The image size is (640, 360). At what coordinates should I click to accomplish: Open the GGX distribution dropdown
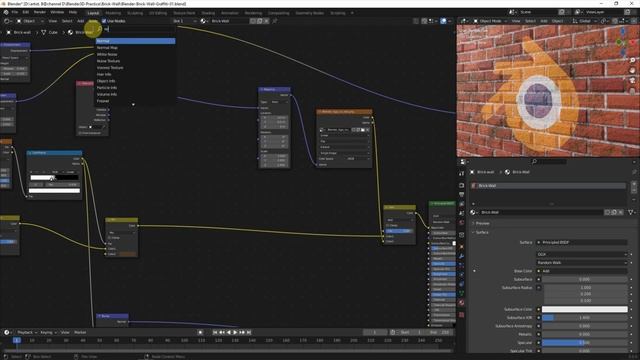(581, 254)
